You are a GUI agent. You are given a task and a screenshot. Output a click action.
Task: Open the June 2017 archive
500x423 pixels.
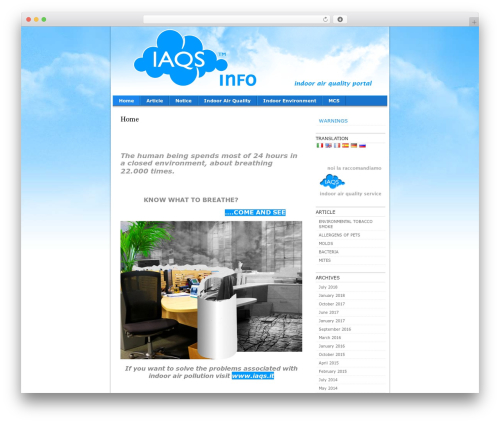pos(329,312)
